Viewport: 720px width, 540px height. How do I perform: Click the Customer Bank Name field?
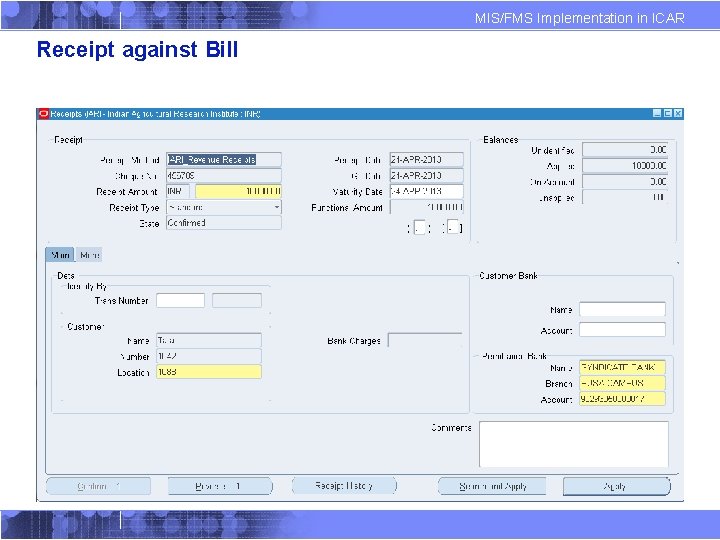622,309
